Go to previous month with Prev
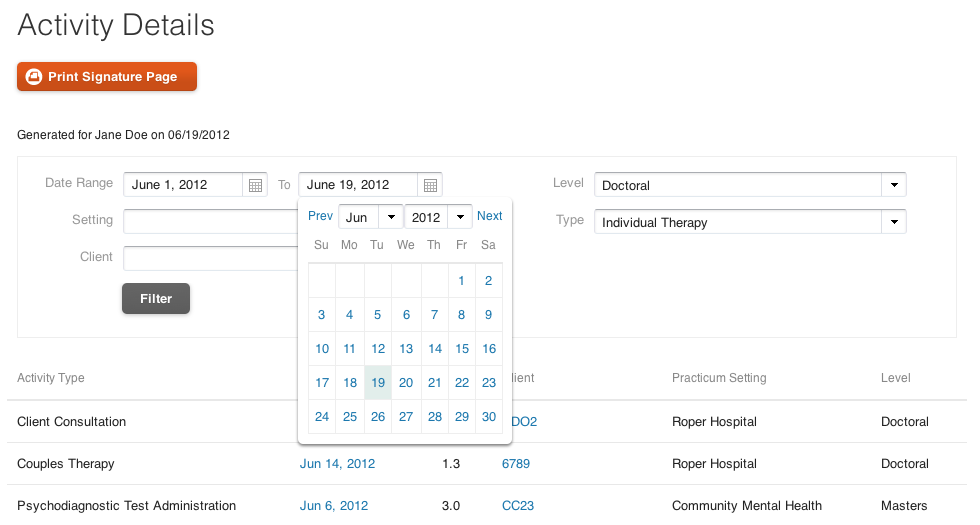This screenshot has height=525, width=980. point(320,216)
